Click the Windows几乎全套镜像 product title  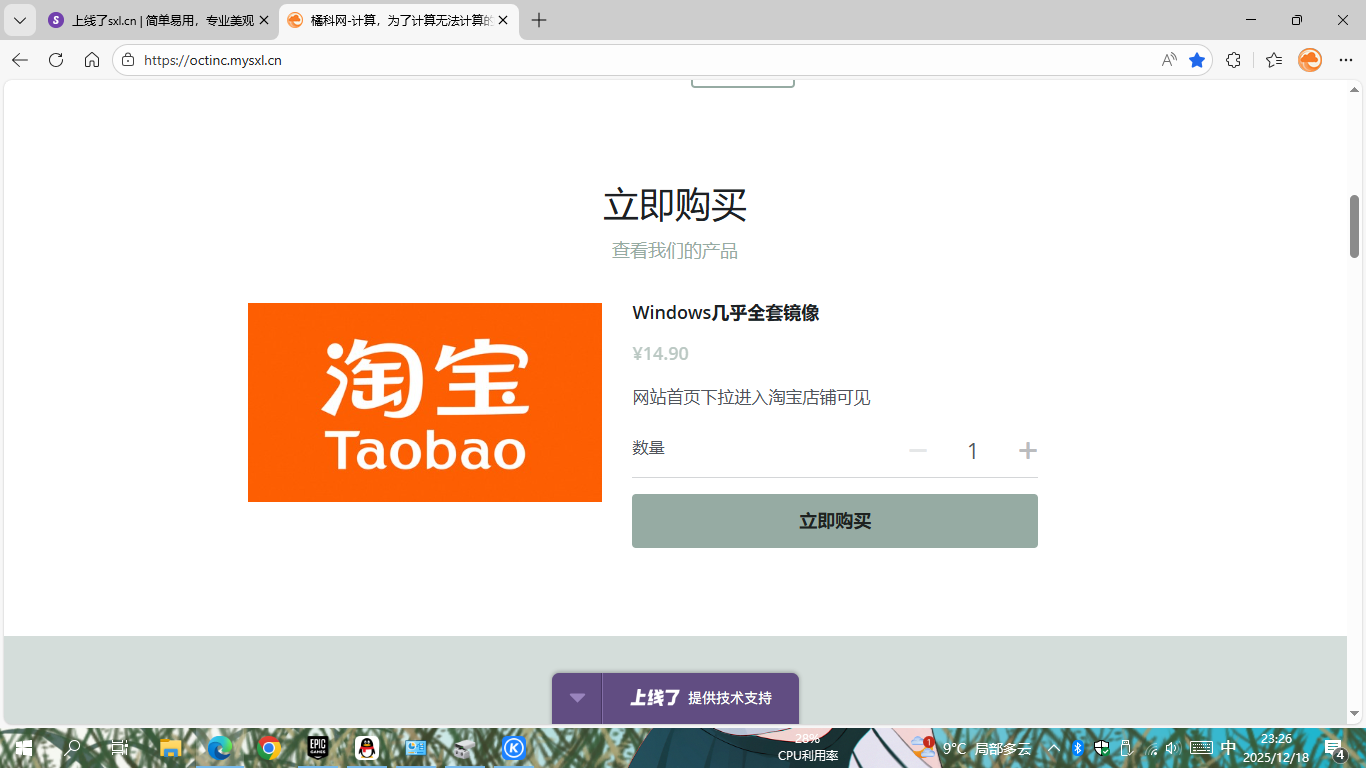[x=726, y=313]
